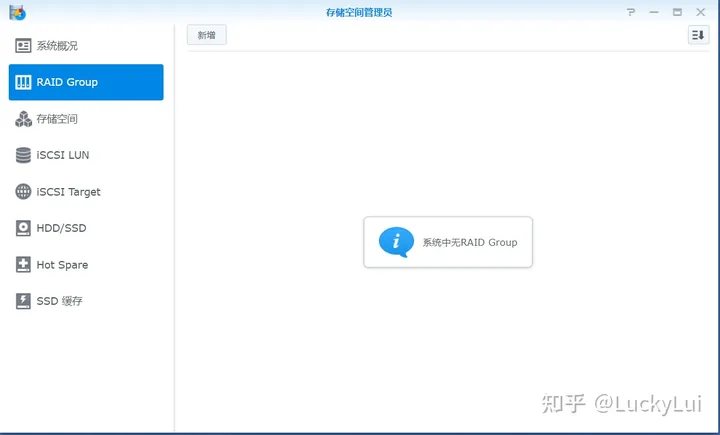The width and height of the screenshot is (720, 435).
Task: Minimize the 存储空间管理员 window
Action: click(x=654, y=12)
